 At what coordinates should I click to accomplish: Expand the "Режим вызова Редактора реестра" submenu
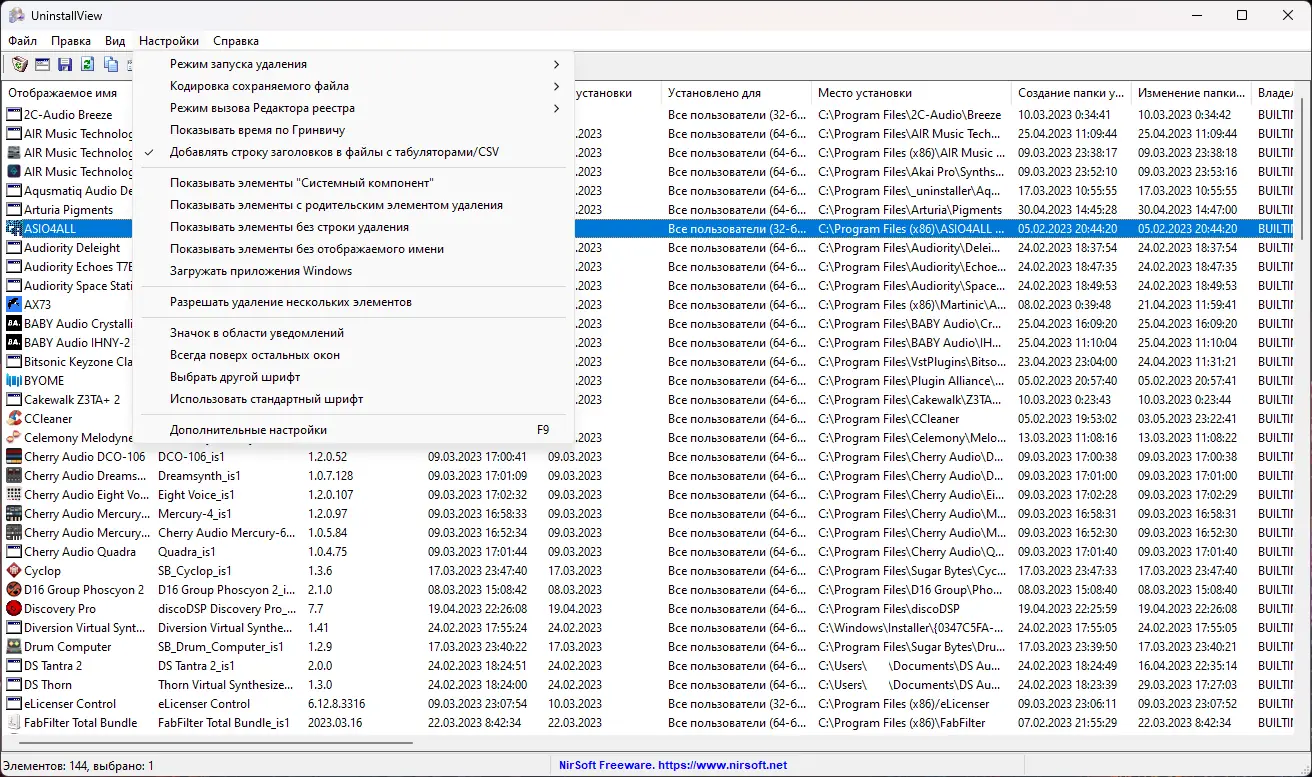coord(354,108)
